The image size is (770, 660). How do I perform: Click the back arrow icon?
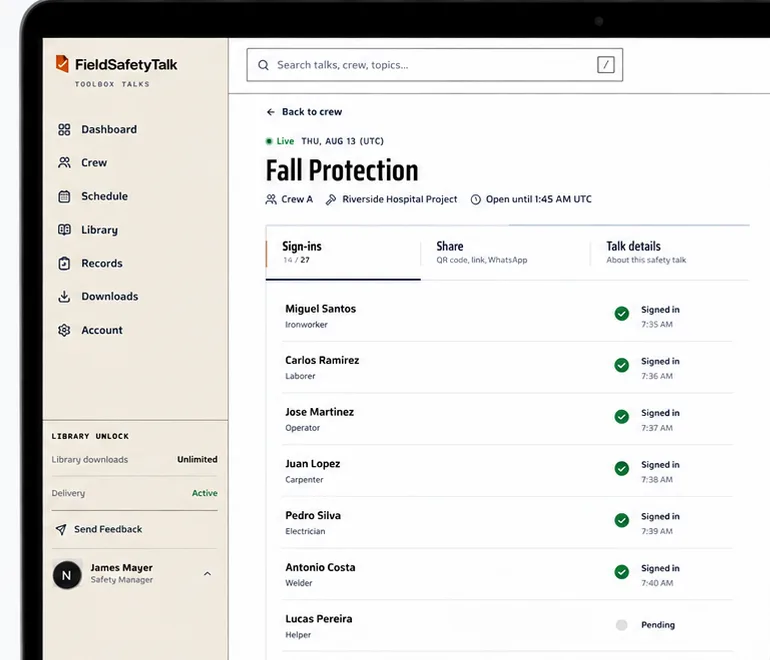click(x=271, y=112)
